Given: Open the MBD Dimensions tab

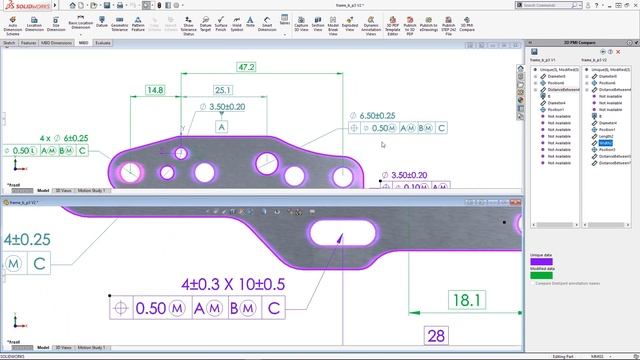Looking at the screenshot, I should click(x=57, y=43).
